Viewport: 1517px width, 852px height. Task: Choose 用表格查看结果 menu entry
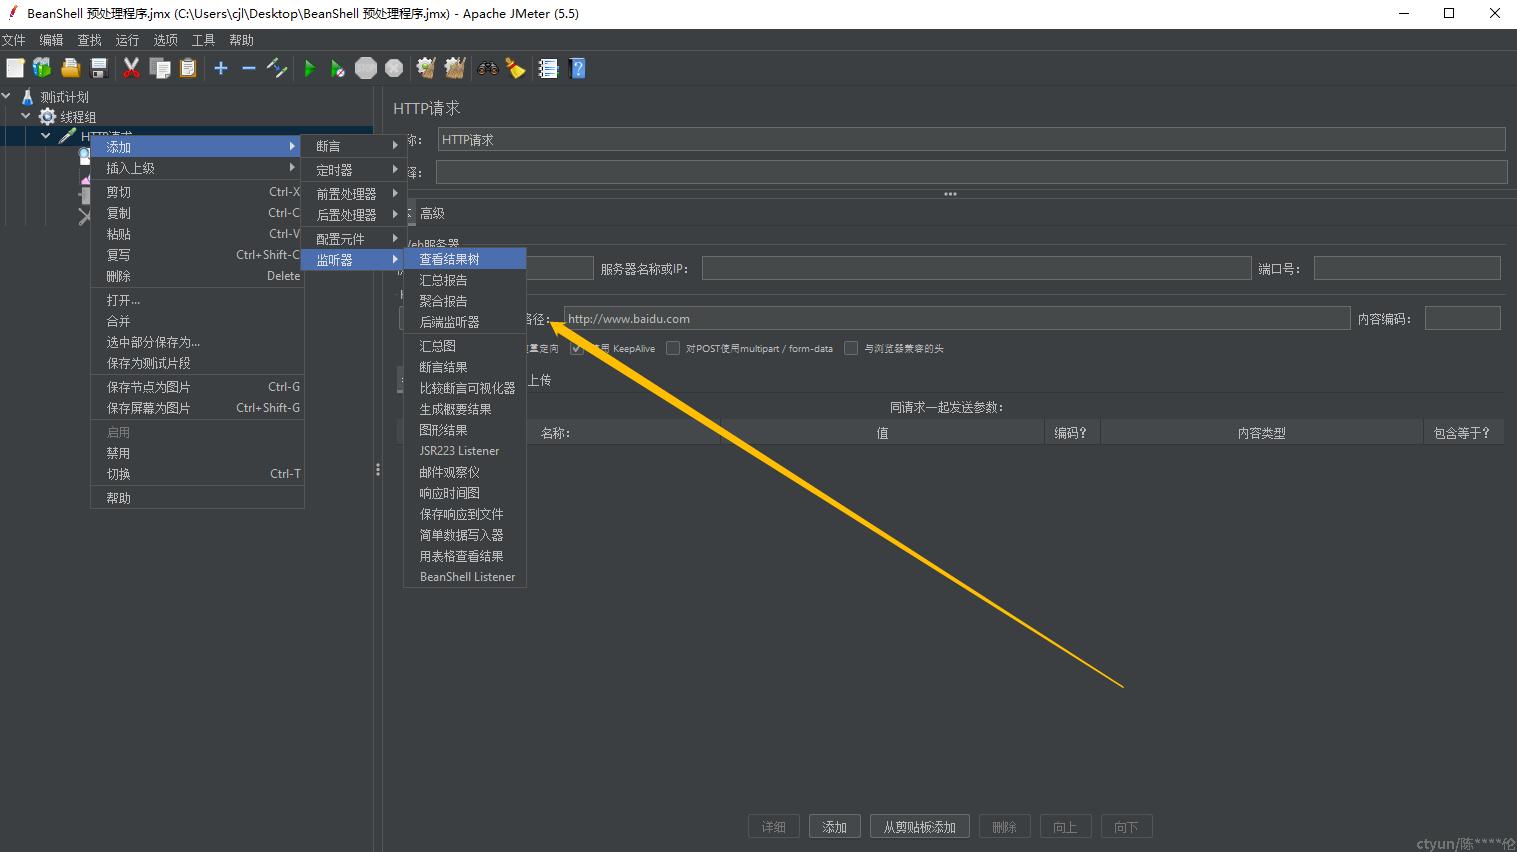tap(465, 556)
